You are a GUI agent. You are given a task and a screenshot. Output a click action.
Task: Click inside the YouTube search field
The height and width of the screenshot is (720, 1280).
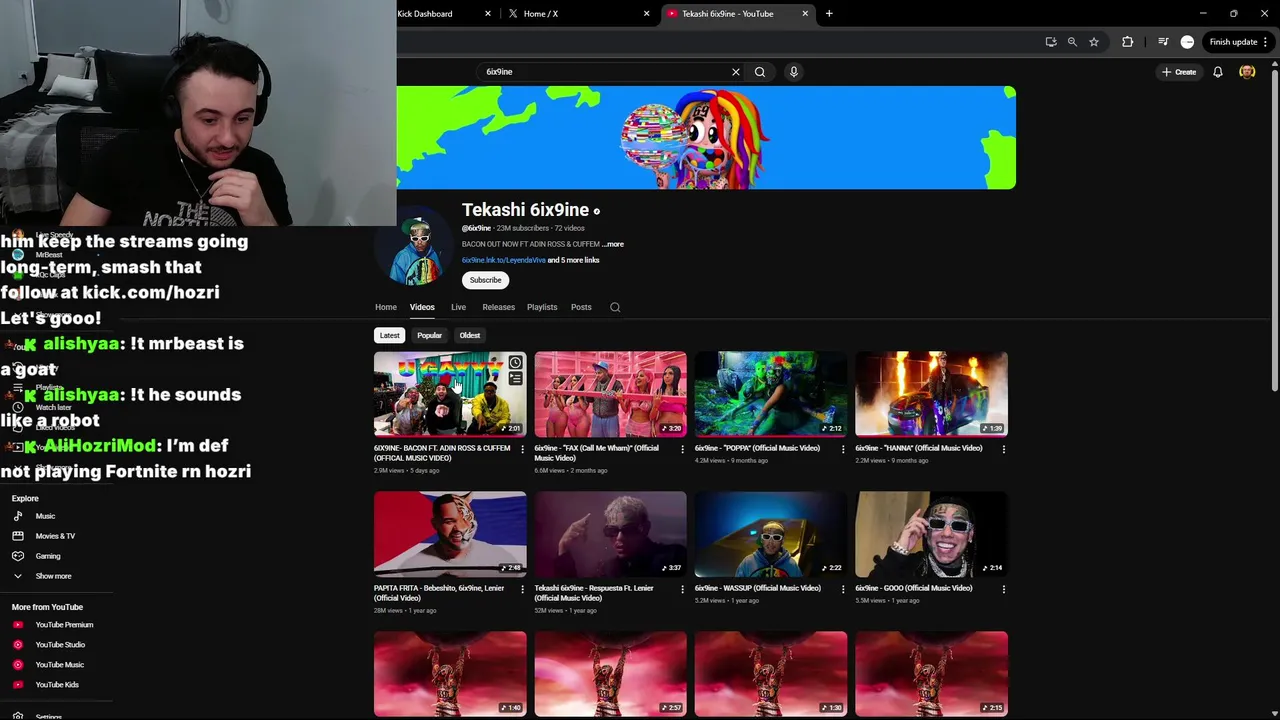tap(606, 72)
